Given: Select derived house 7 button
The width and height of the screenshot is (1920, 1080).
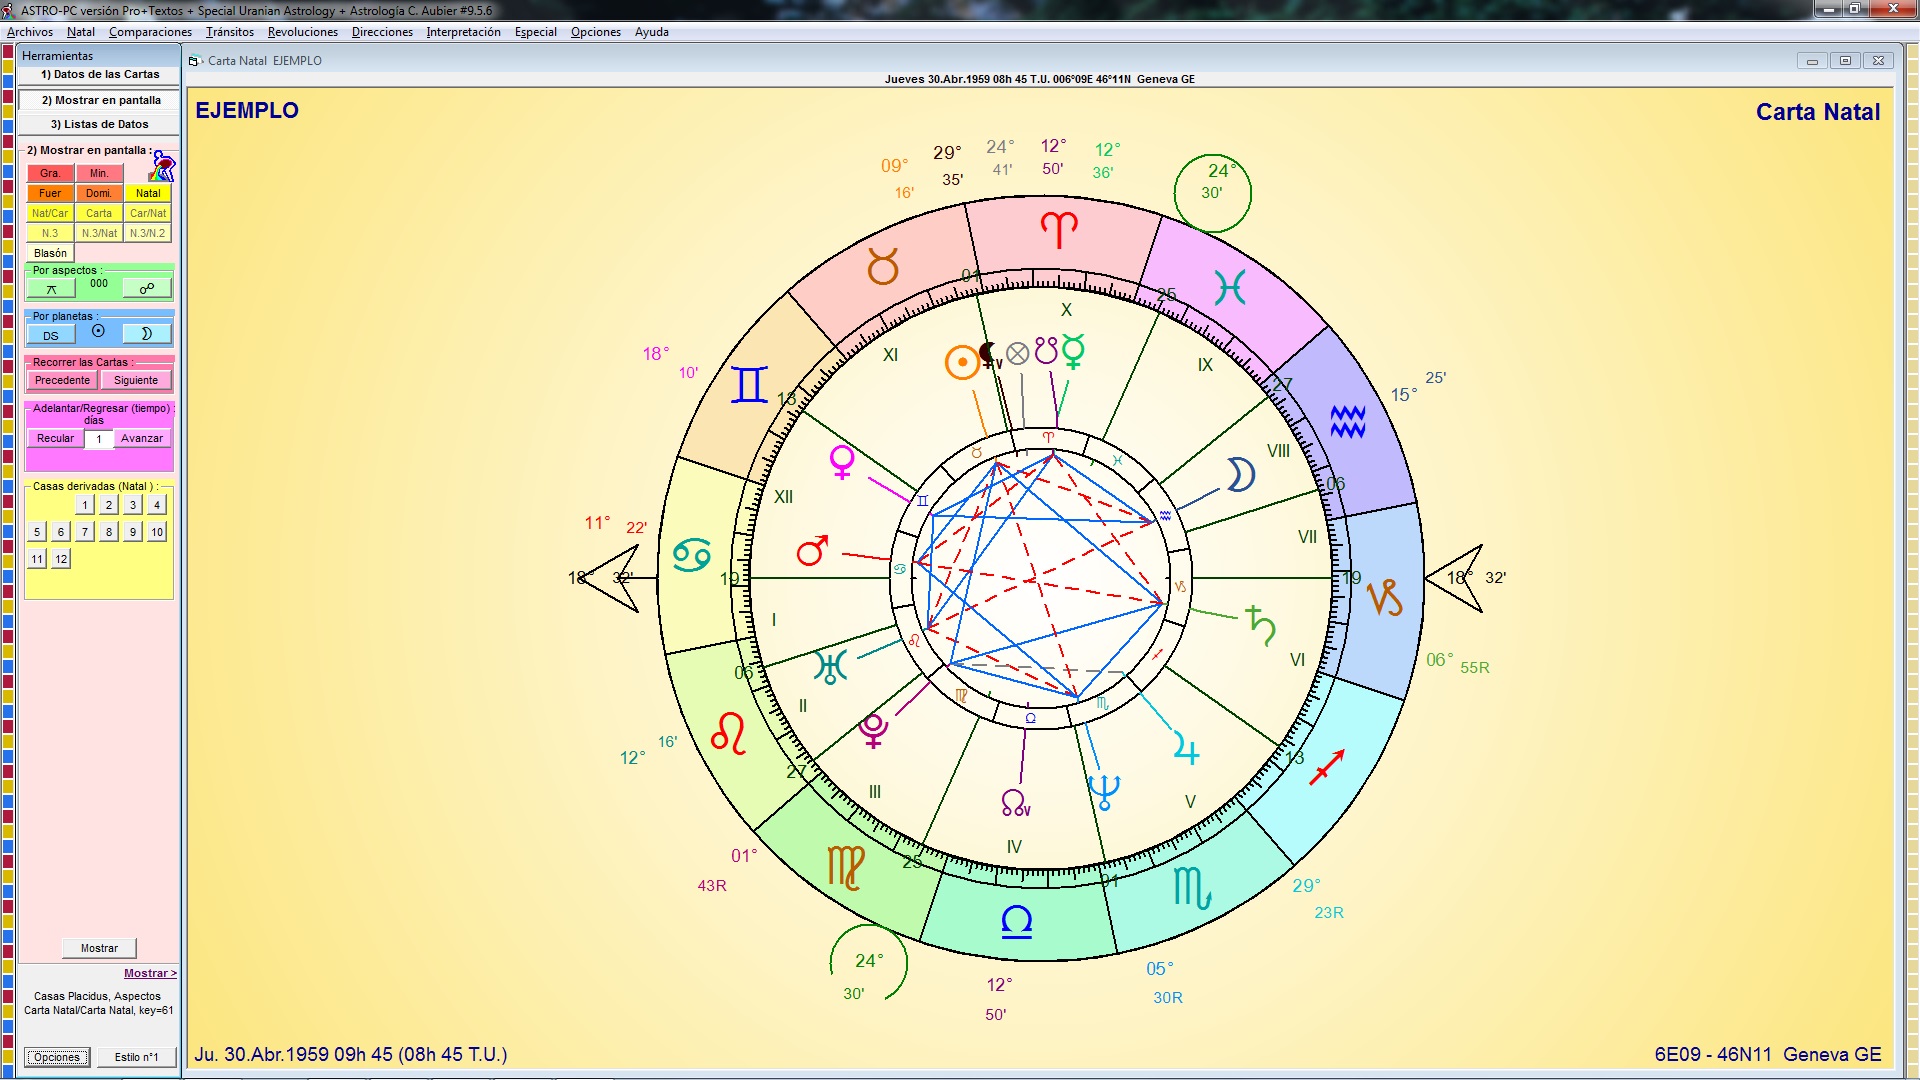Looking at the screenshot, I should [x=85, y=532].
